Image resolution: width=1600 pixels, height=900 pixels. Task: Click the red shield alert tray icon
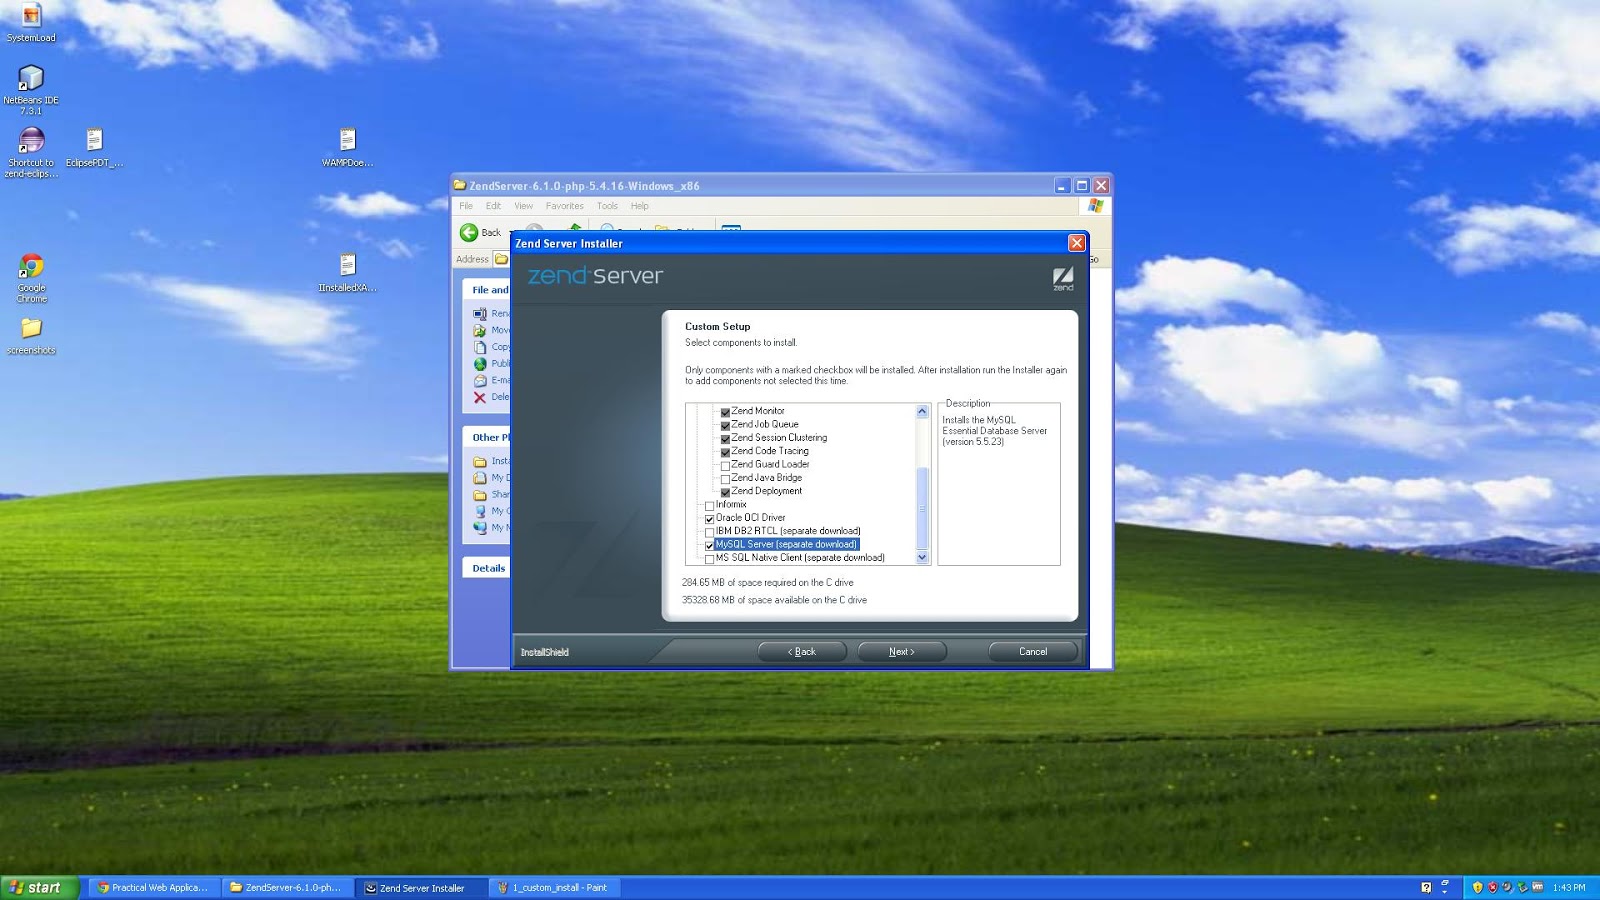point(1493,887)
